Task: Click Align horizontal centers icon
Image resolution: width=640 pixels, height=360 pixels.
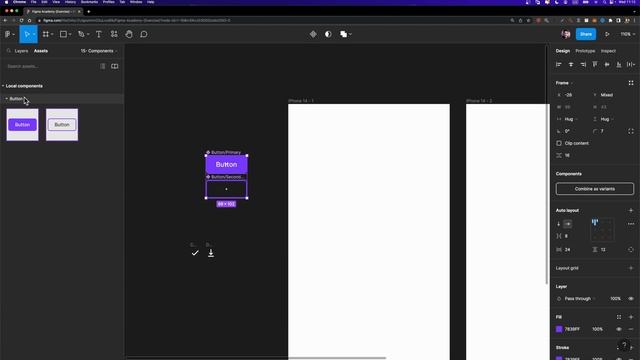Action: pyautogui.click(x=571, y=64)
